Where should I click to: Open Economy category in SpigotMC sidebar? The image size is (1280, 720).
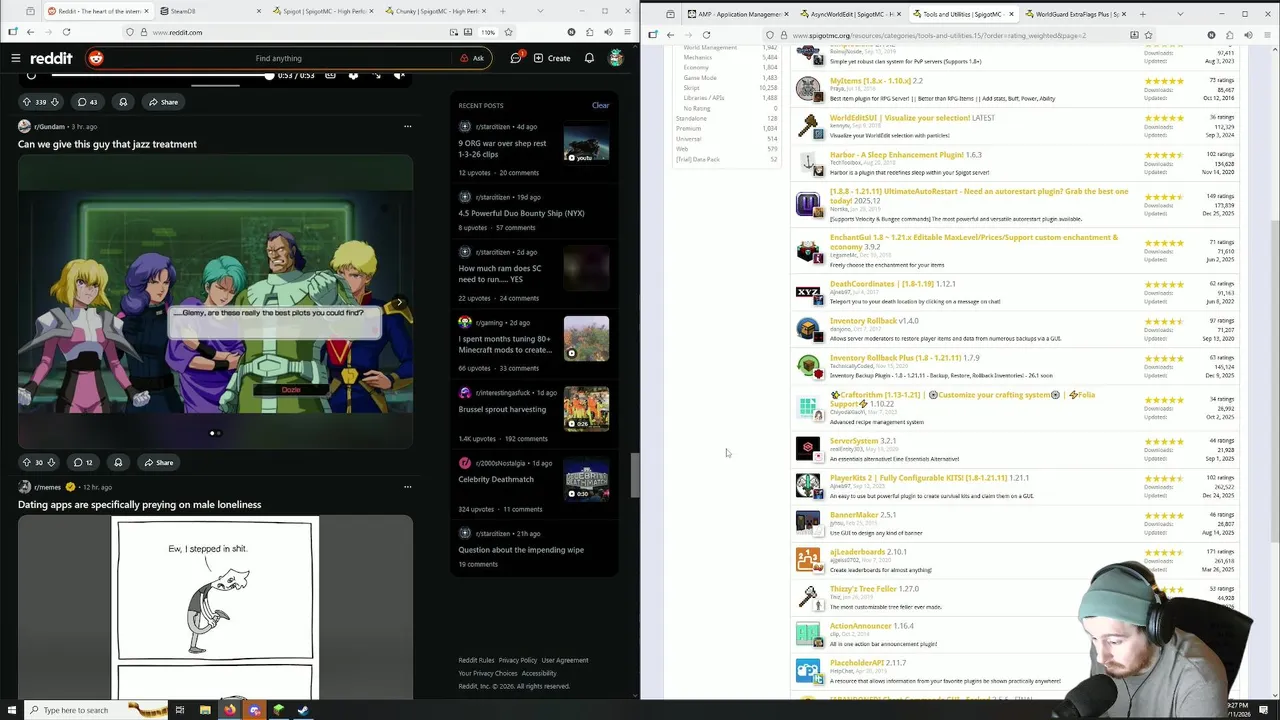[x=696, y=67]
